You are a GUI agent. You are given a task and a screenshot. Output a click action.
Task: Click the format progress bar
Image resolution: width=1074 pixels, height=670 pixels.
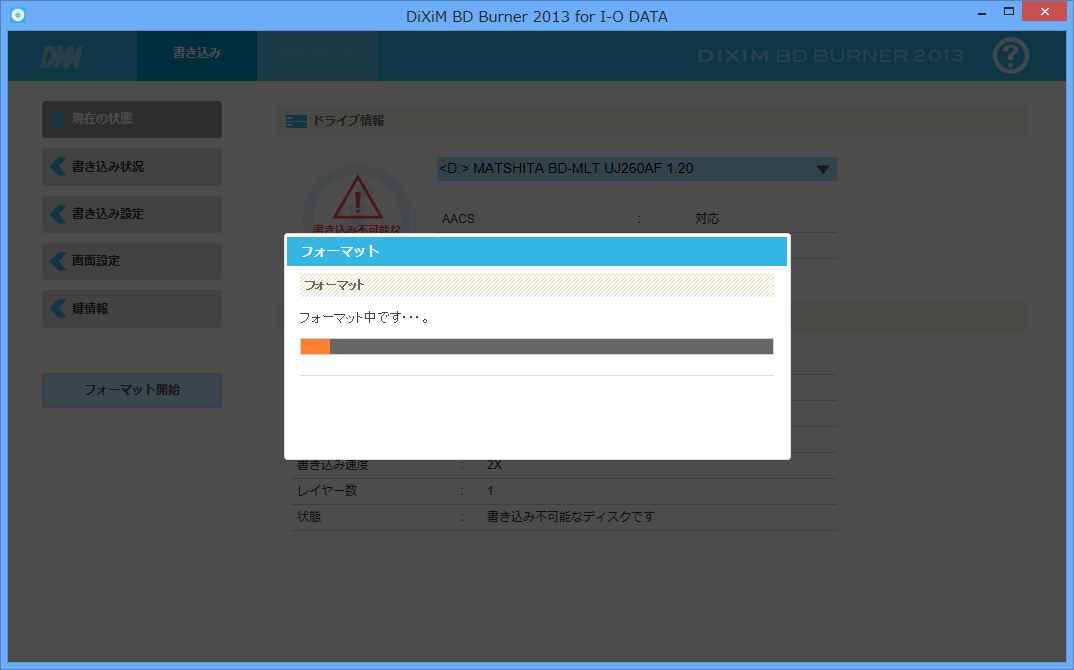(536, 347)
